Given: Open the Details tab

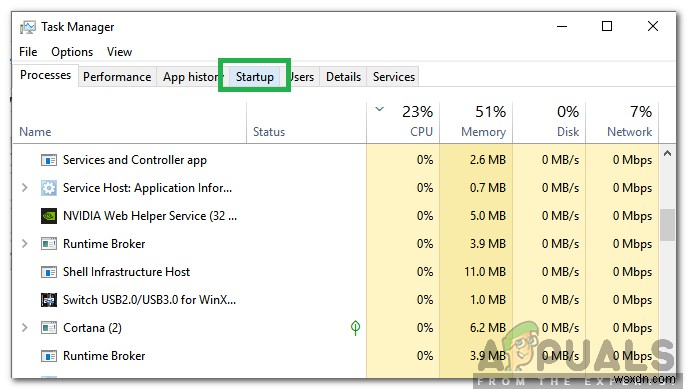Looking at the screenshot, I should [343, 77].
